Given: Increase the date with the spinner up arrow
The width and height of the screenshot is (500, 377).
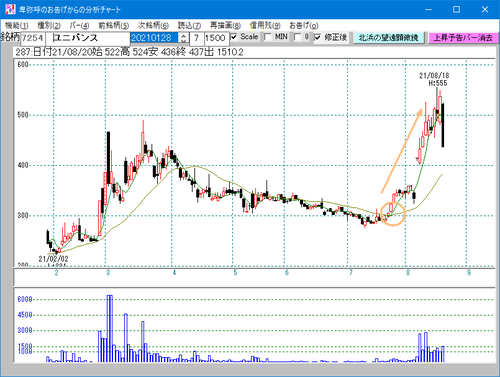Looking at the screenshot, I should coord(184,35).
